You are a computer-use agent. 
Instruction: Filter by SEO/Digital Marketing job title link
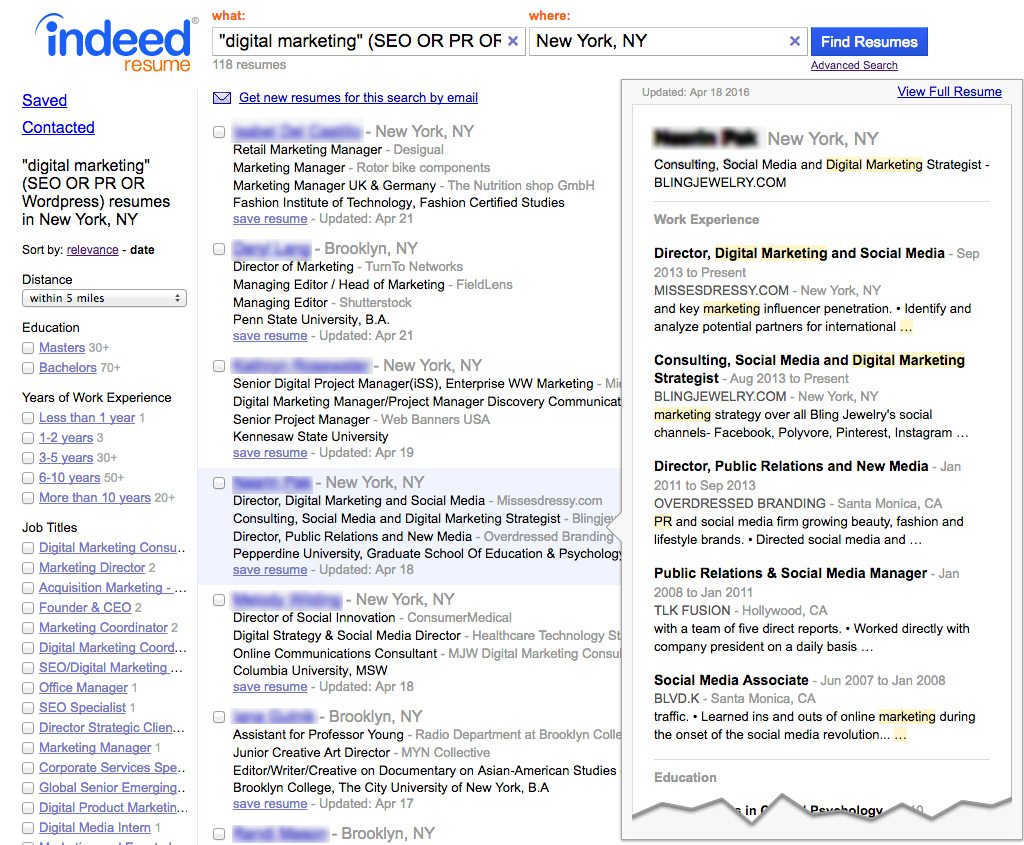110,667
